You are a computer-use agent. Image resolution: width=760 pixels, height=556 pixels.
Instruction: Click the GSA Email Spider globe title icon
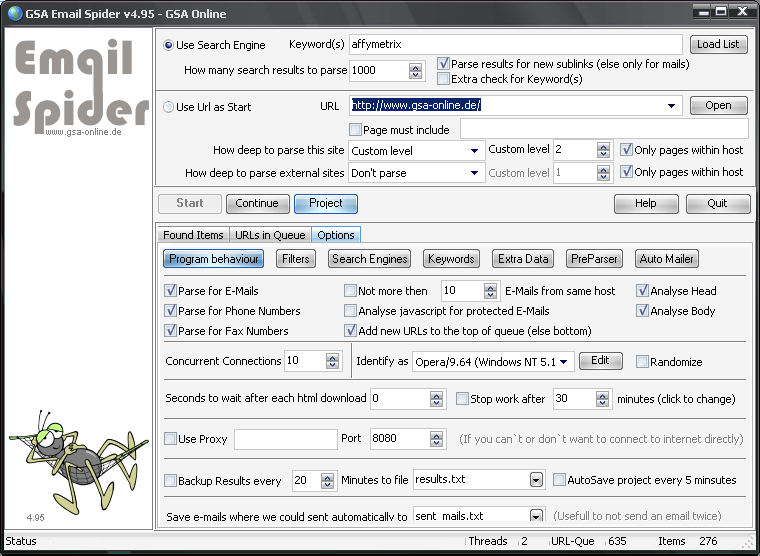[15, 13]
